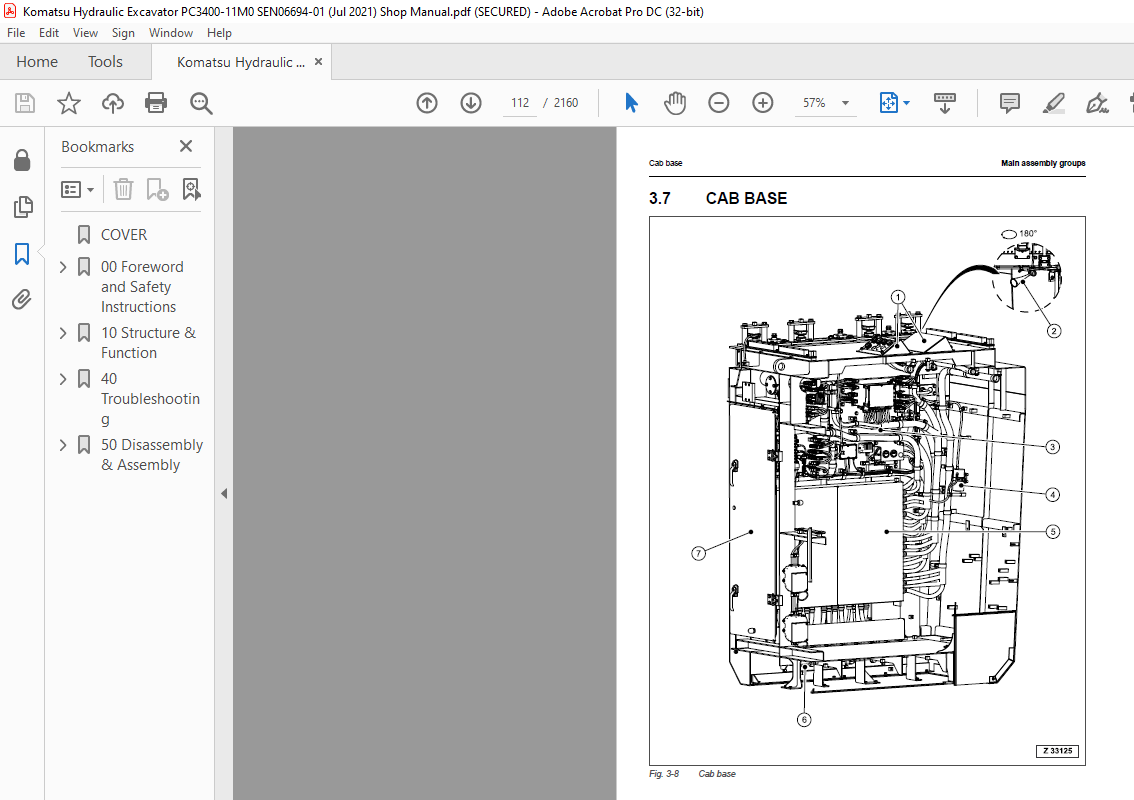Expand the 50 Disassembly & Assembly bookmark
1134x800 pixels.
(x=63, y=445)
